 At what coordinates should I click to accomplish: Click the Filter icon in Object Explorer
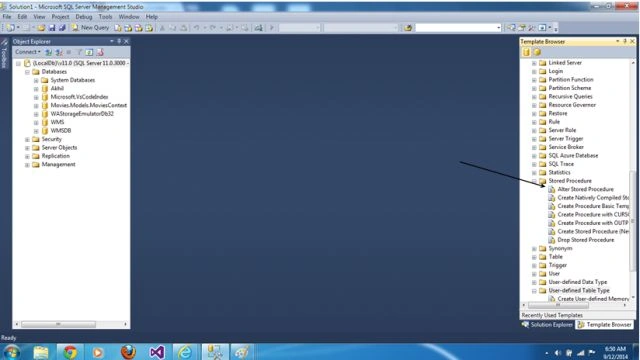(79, 52)
